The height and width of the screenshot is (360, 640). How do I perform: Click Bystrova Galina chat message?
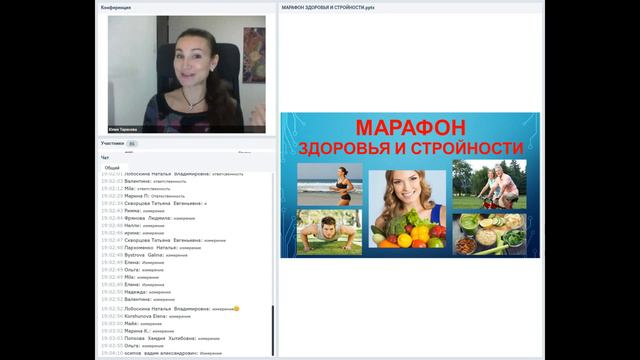click(144, 255)
